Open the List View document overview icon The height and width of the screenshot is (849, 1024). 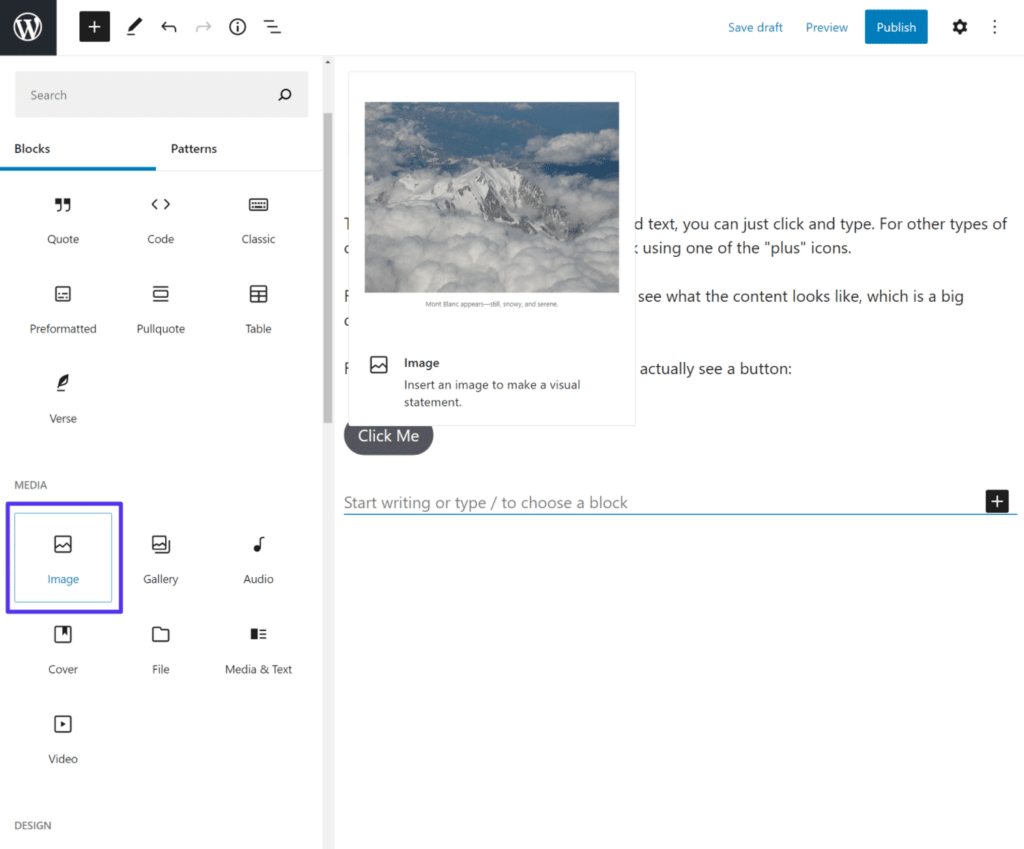click(x=272, y=27)
